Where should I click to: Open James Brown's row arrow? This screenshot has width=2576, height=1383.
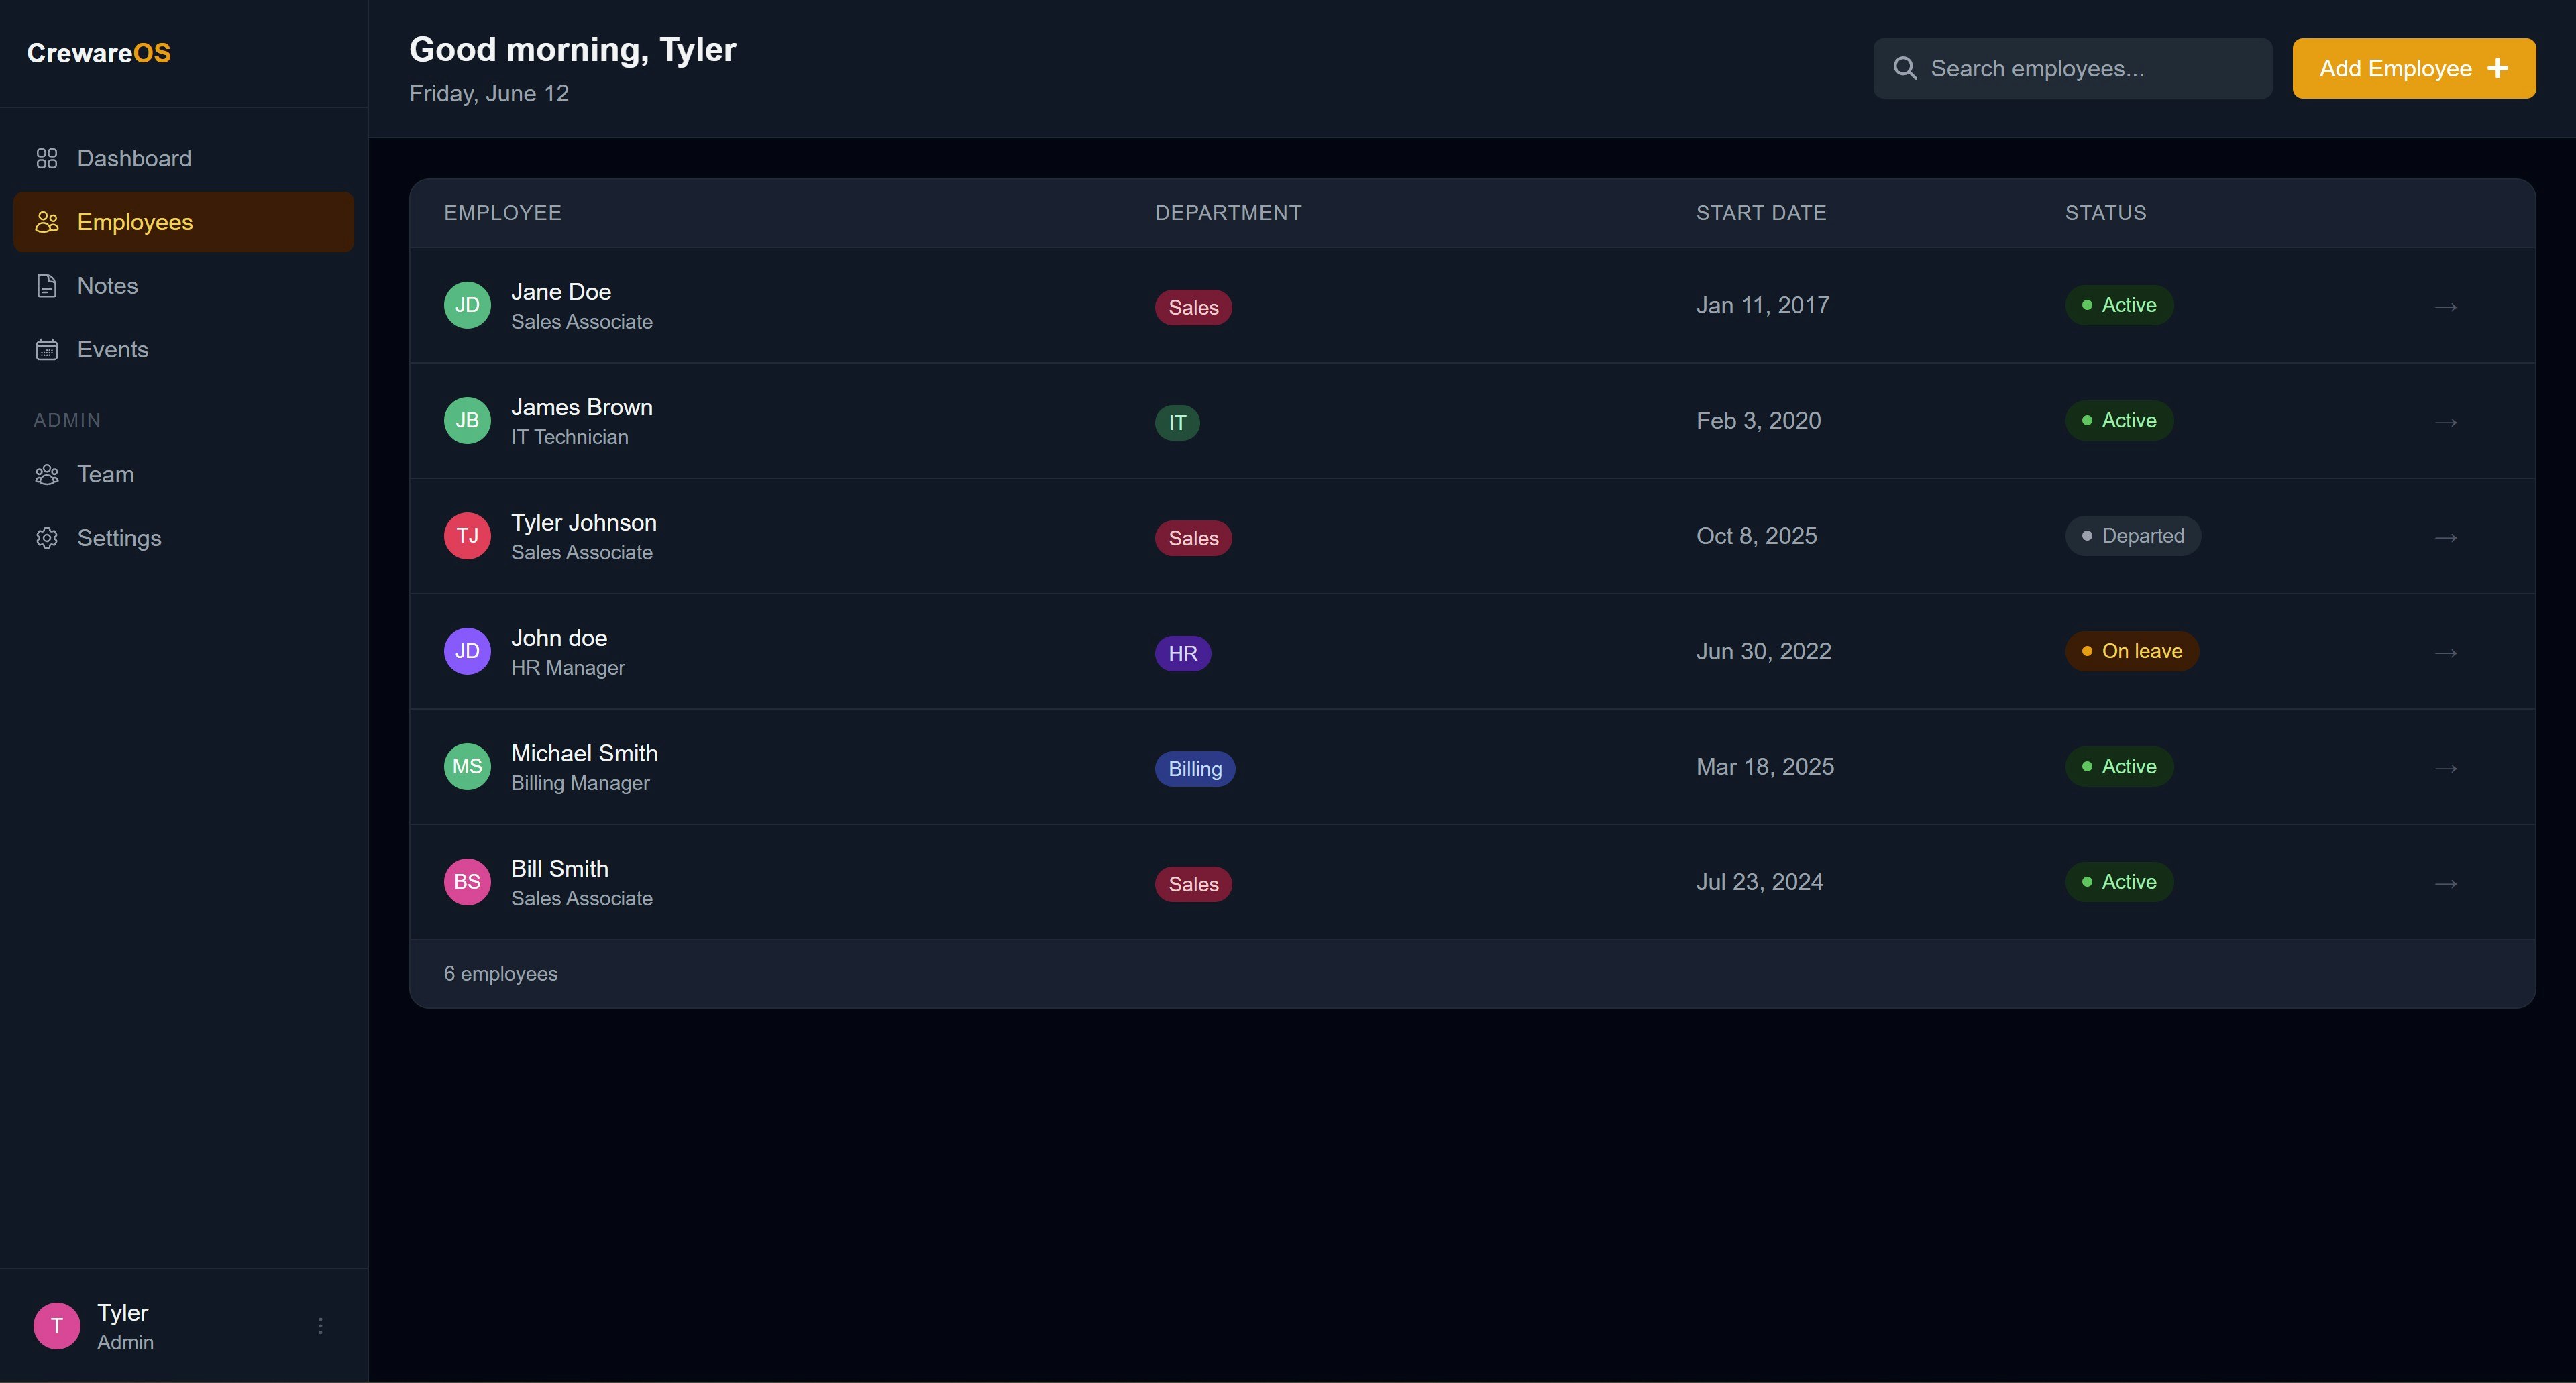(x=2446, y=422)
